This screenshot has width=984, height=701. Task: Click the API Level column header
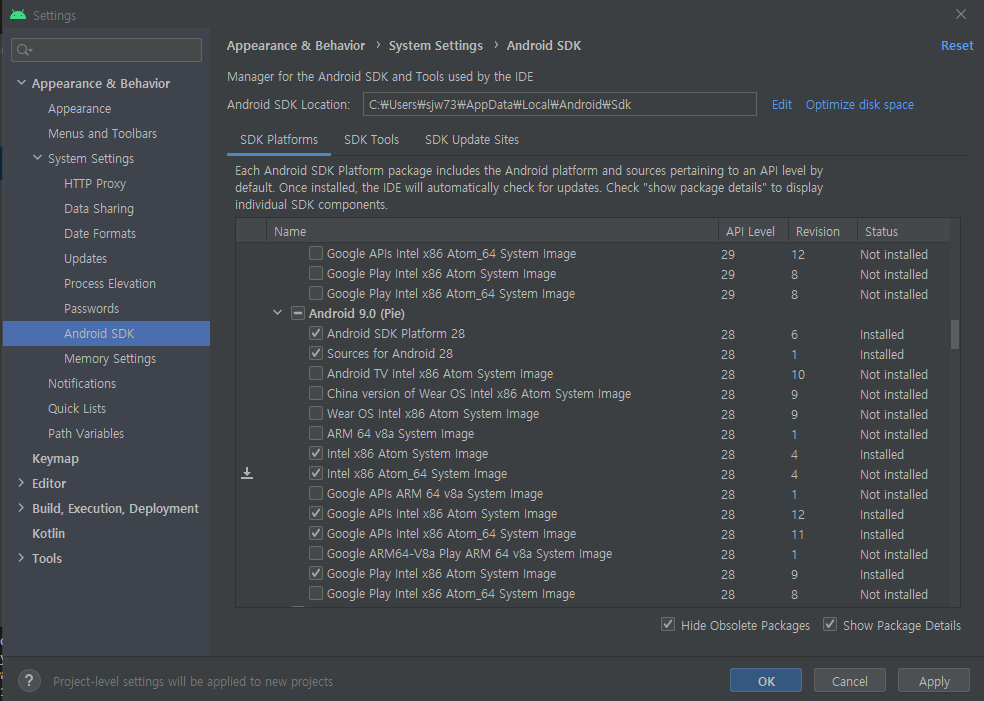coord(753,231)
